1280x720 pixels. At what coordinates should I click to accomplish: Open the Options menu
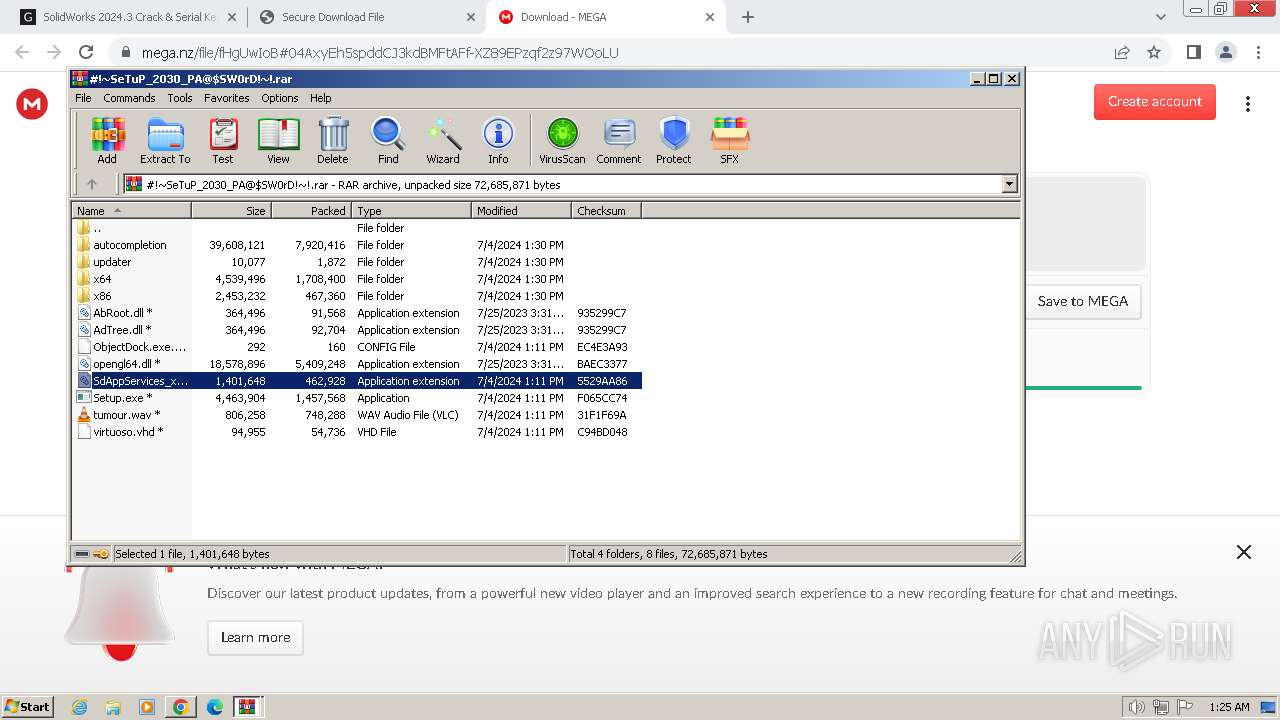click(280, 98)
